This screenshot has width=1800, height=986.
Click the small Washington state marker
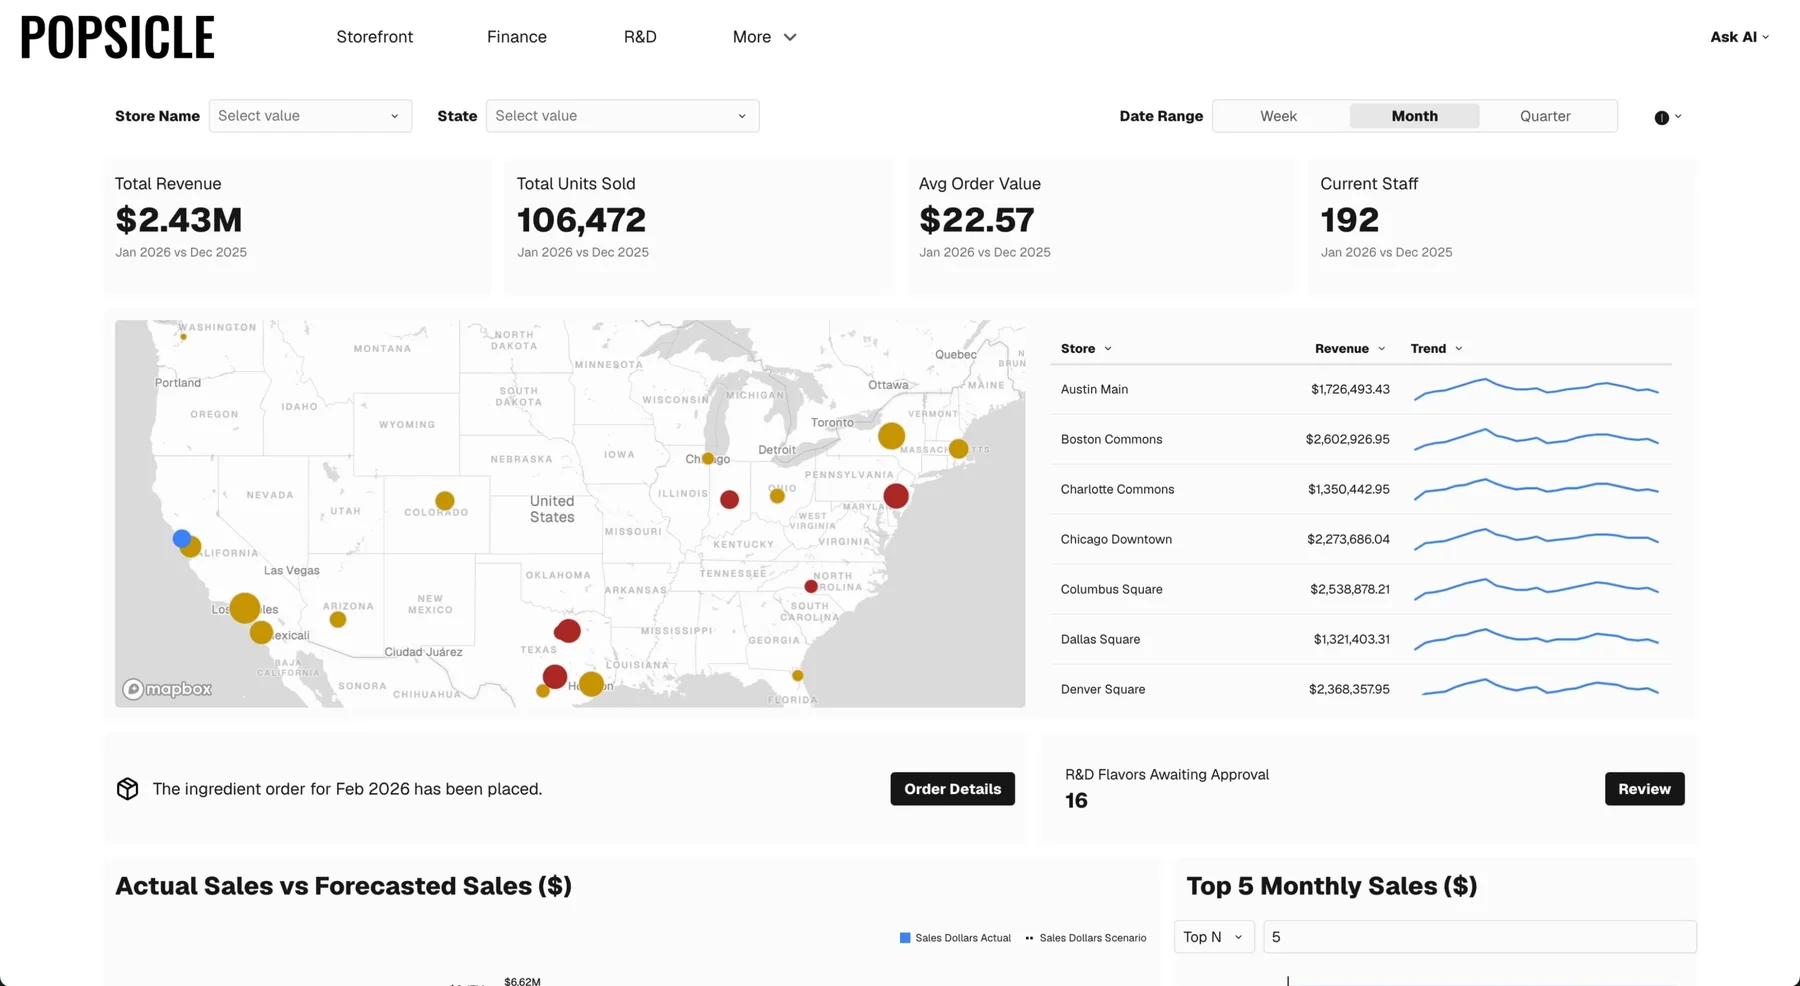click(183, 336)
